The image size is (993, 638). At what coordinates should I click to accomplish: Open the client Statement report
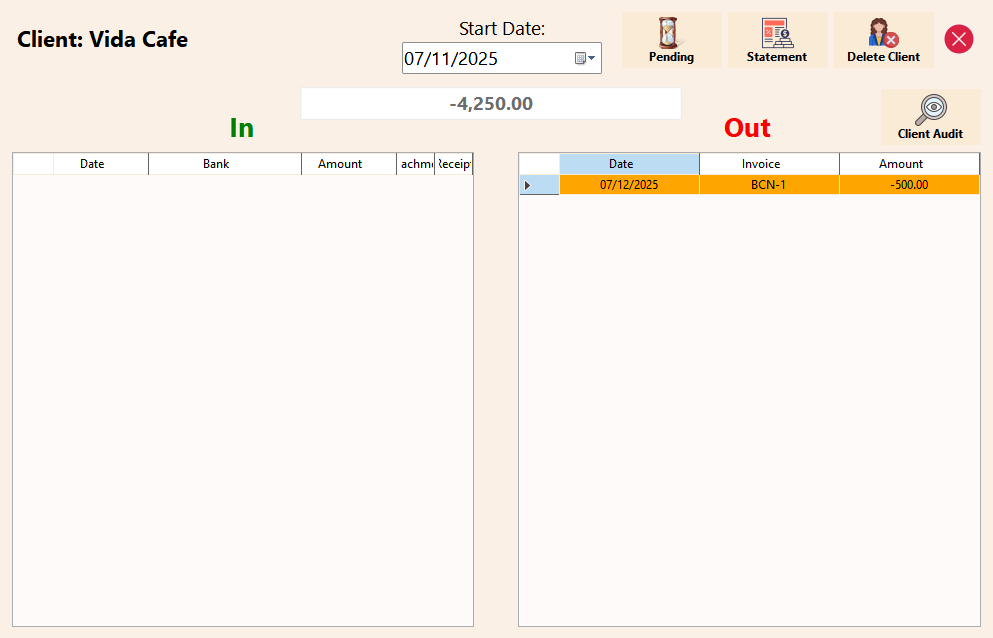777,40
